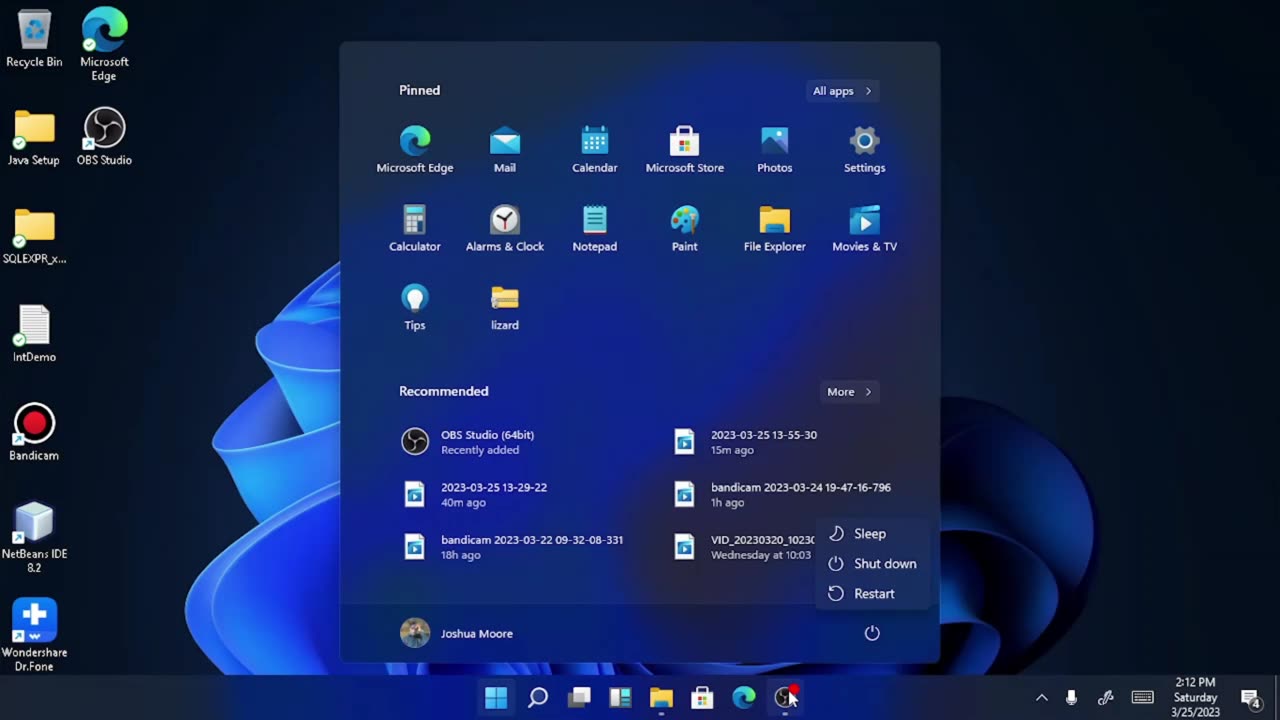The image size is (1280, 720).
Task: Click the pen menu icon in system tray
Action: 1105,697
